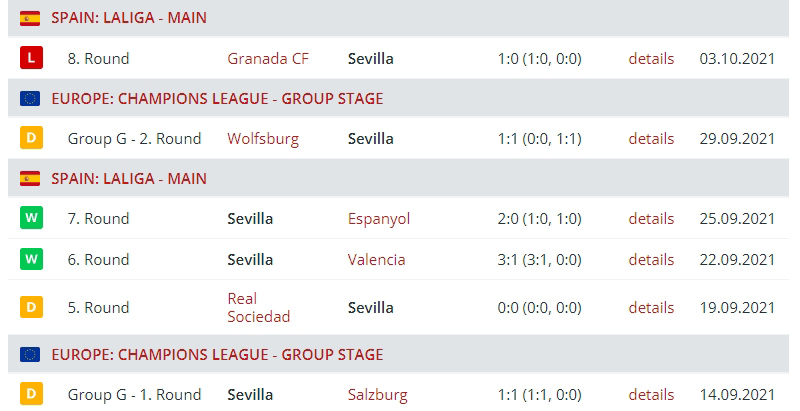Open the Espanyol team link

point(379,219)
